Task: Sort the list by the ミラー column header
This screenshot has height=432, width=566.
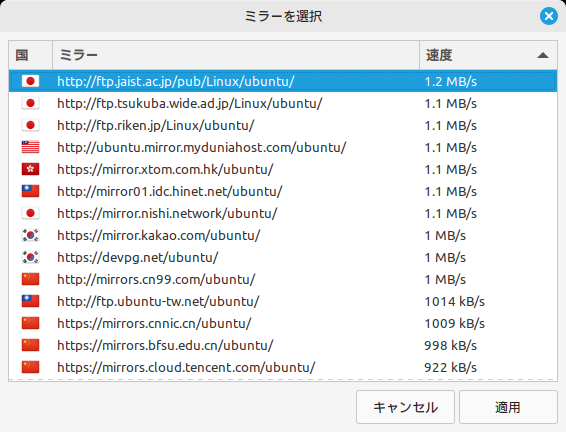Action: coord(236,55)
